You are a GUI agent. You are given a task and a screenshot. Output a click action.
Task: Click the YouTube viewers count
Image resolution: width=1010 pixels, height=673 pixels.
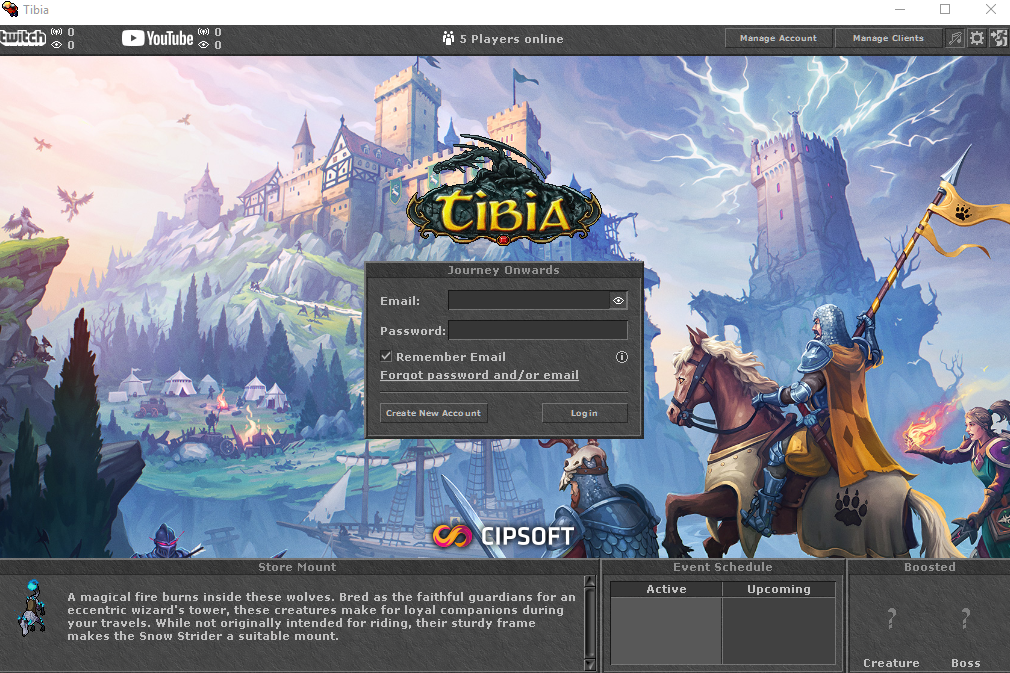218,45
